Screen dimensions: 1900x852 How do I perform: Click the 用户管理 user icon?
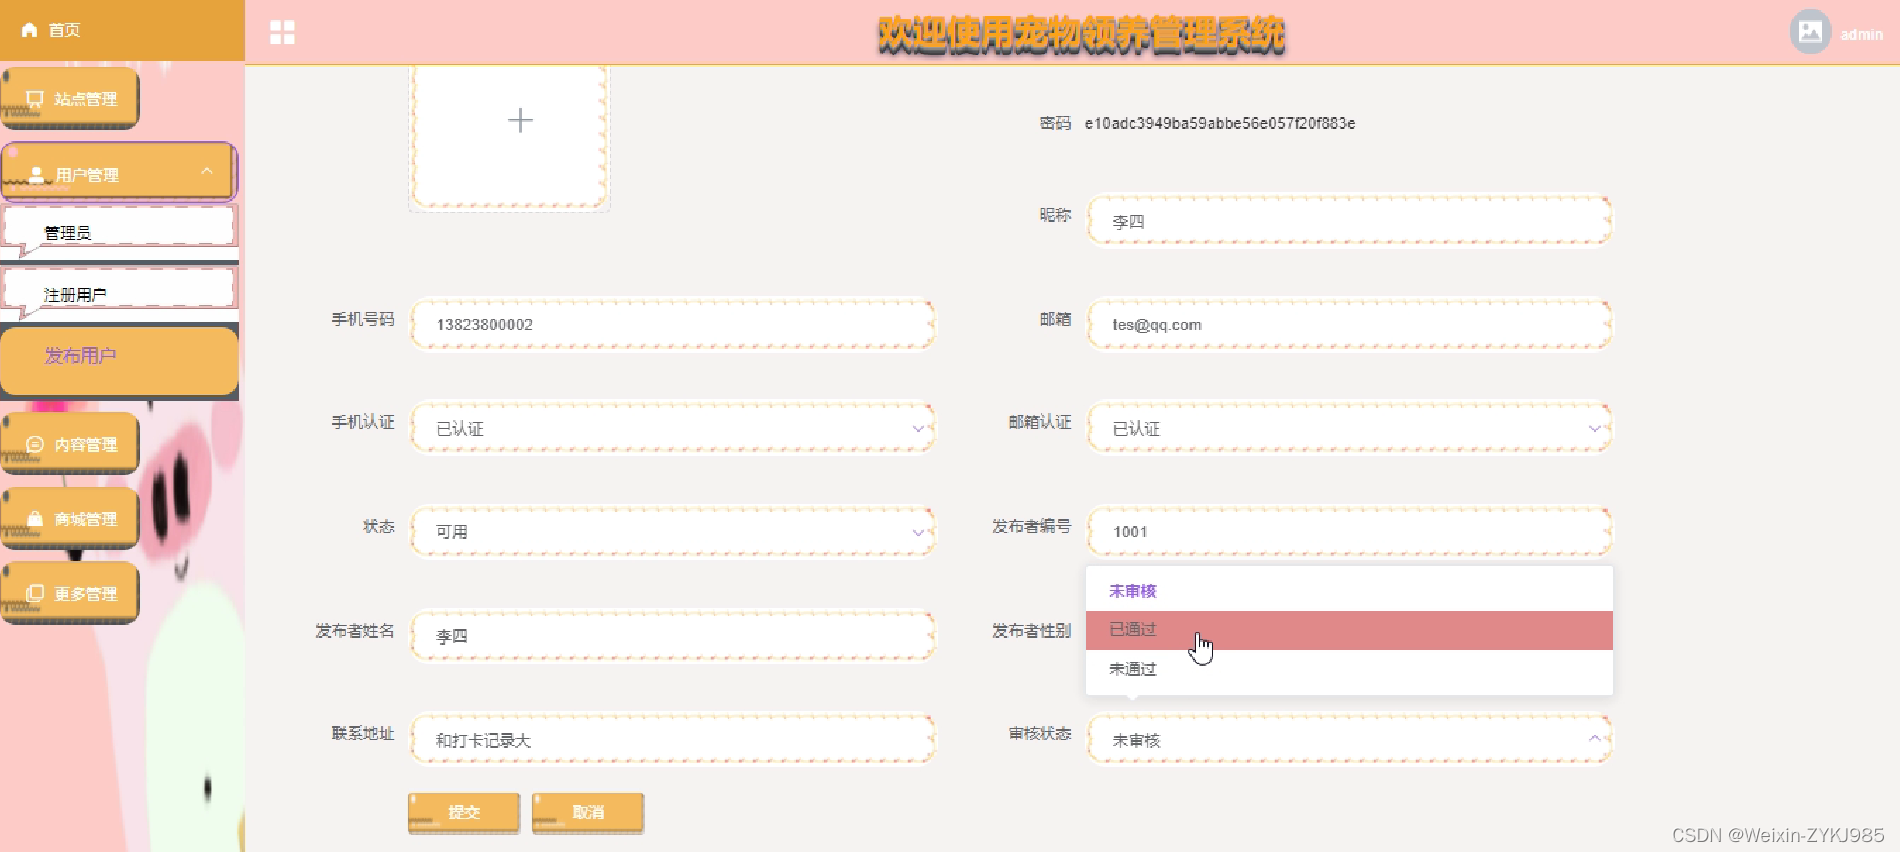tap(37, 175)
